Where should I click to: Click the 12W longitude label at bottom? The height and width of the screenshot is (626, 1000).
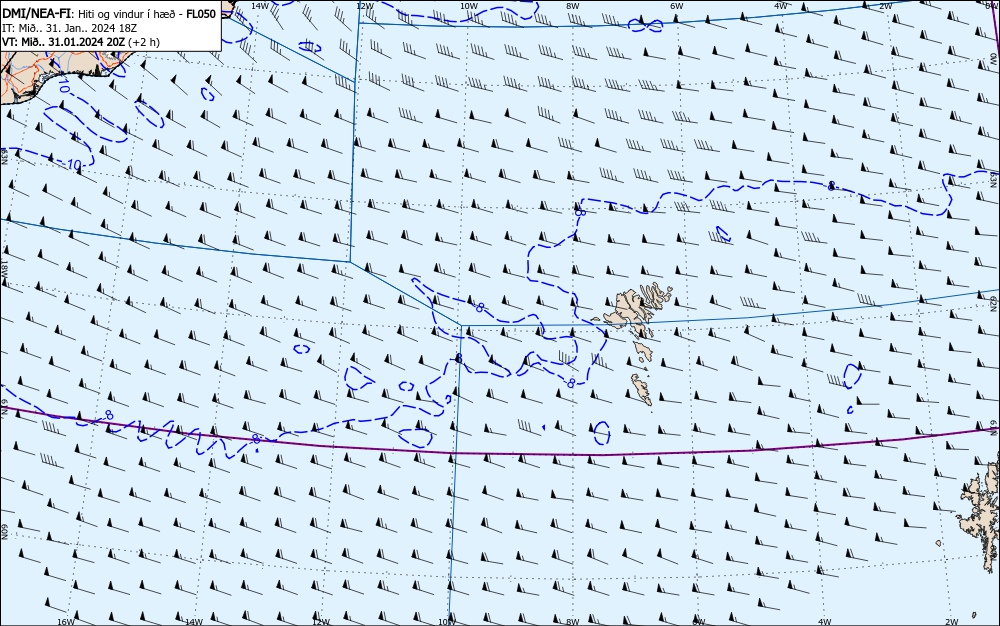(x=321, y=622)
